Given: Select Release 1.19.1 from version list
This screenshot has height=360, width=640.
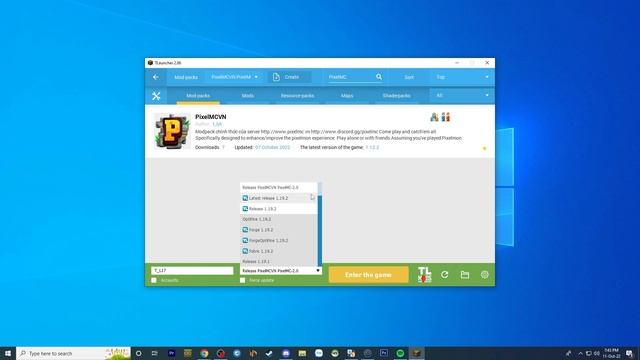Looking at the screenshot, I should pyautogui.click(x=279, y=261).
